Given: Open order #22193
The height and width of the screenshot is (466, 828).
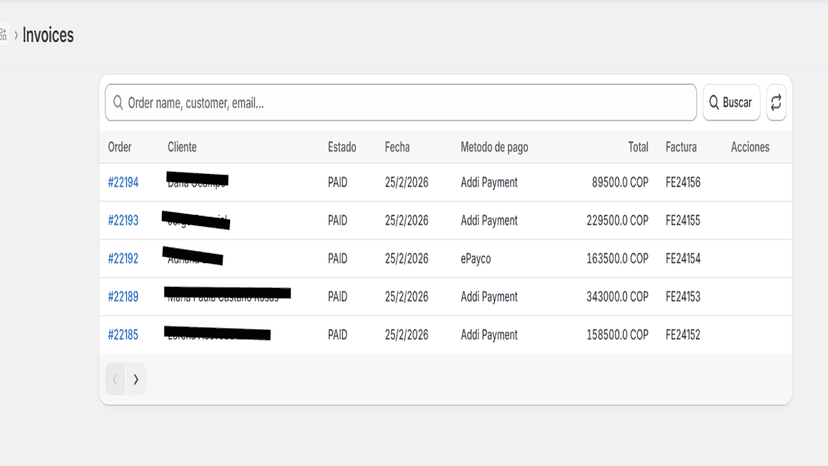Looking at the screenshot, I should [x=123, y=220].
